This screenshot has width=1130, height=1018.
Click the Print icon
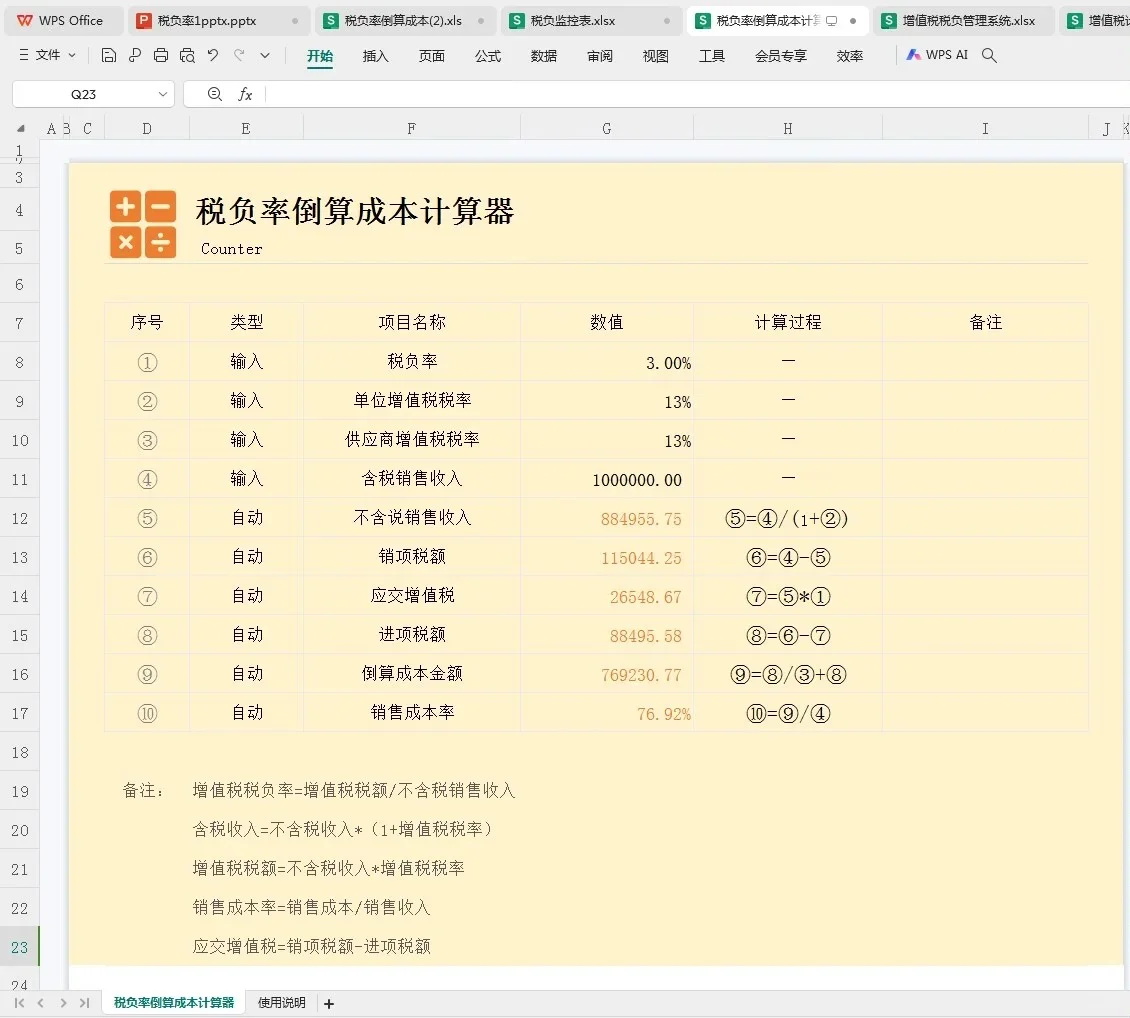[x=161, y=55]
